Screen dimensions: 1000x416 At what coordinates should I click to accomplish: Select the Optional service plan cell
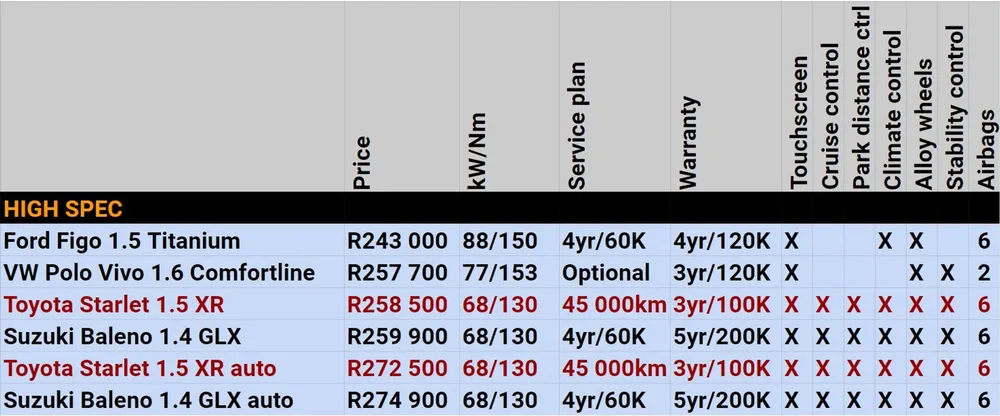tap(606, 273)
